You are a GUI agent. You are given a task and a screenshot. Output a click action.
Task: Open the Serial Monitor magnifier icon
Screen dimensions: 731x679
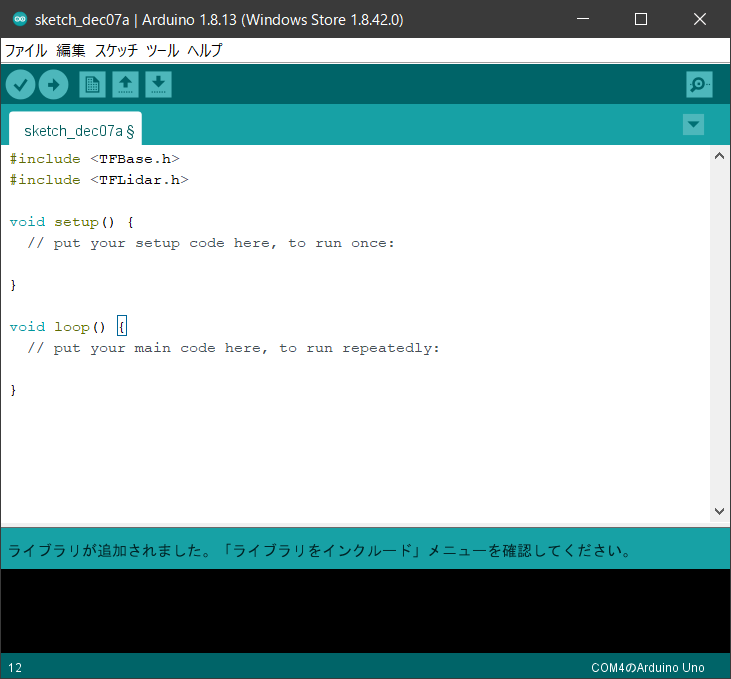699,84
